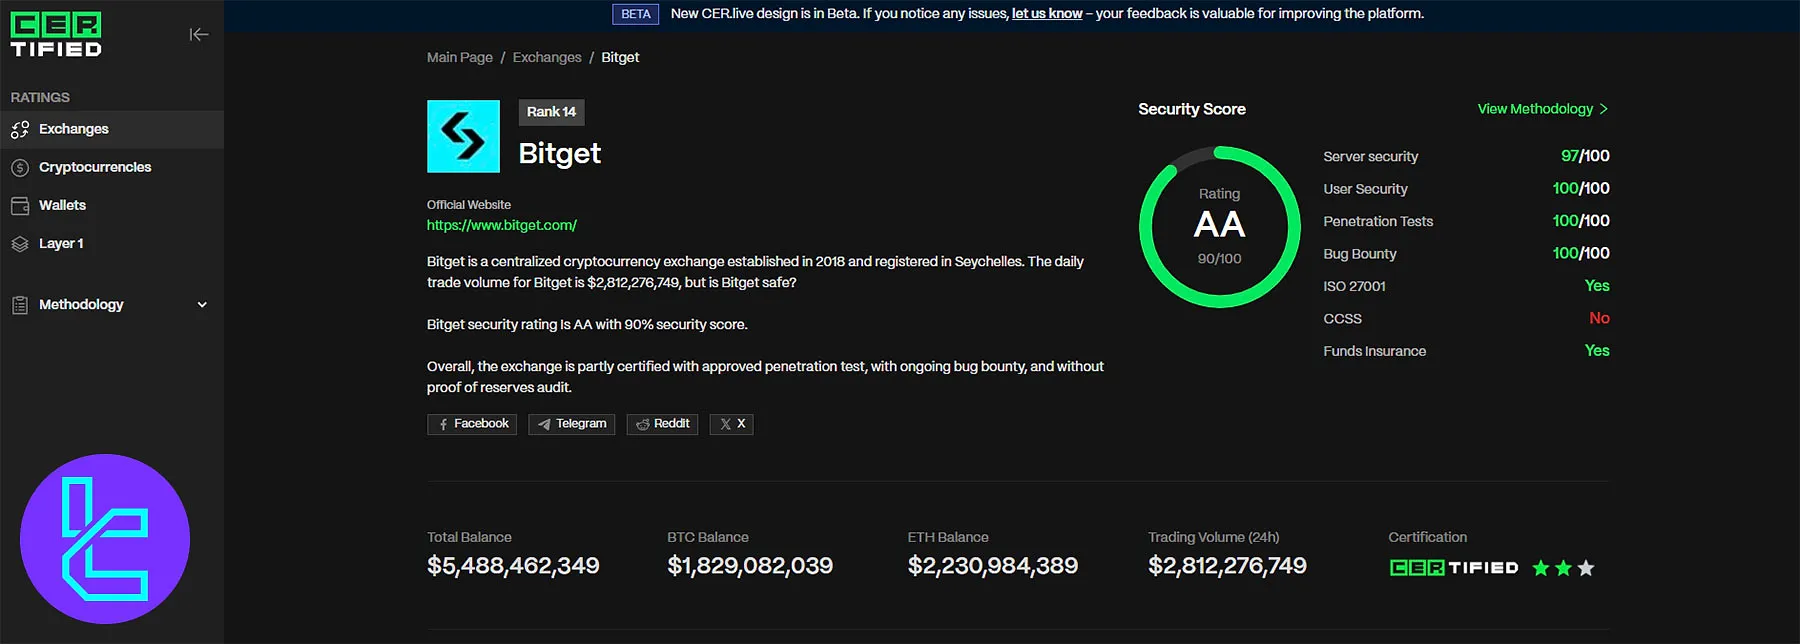1800x644 pixels.
Task: Click the Bug Bounty score row
Action: [x=1466, y=254]
